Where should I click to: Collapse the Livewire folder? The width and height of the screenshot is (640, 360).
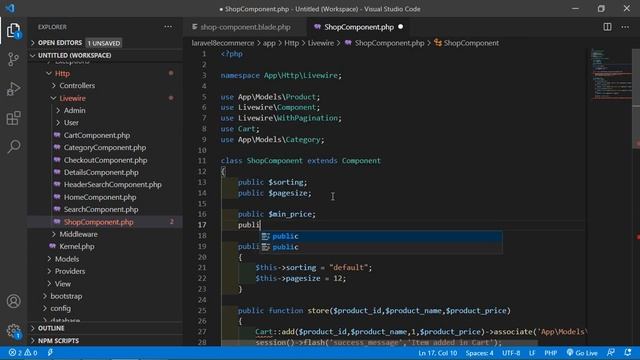[x=72, y=98]
